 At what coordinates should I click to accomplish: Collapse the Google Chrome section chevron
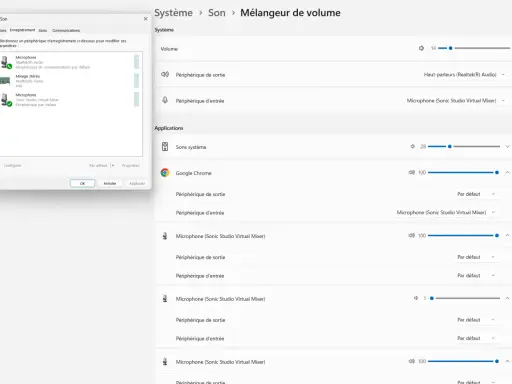point(507,172)
